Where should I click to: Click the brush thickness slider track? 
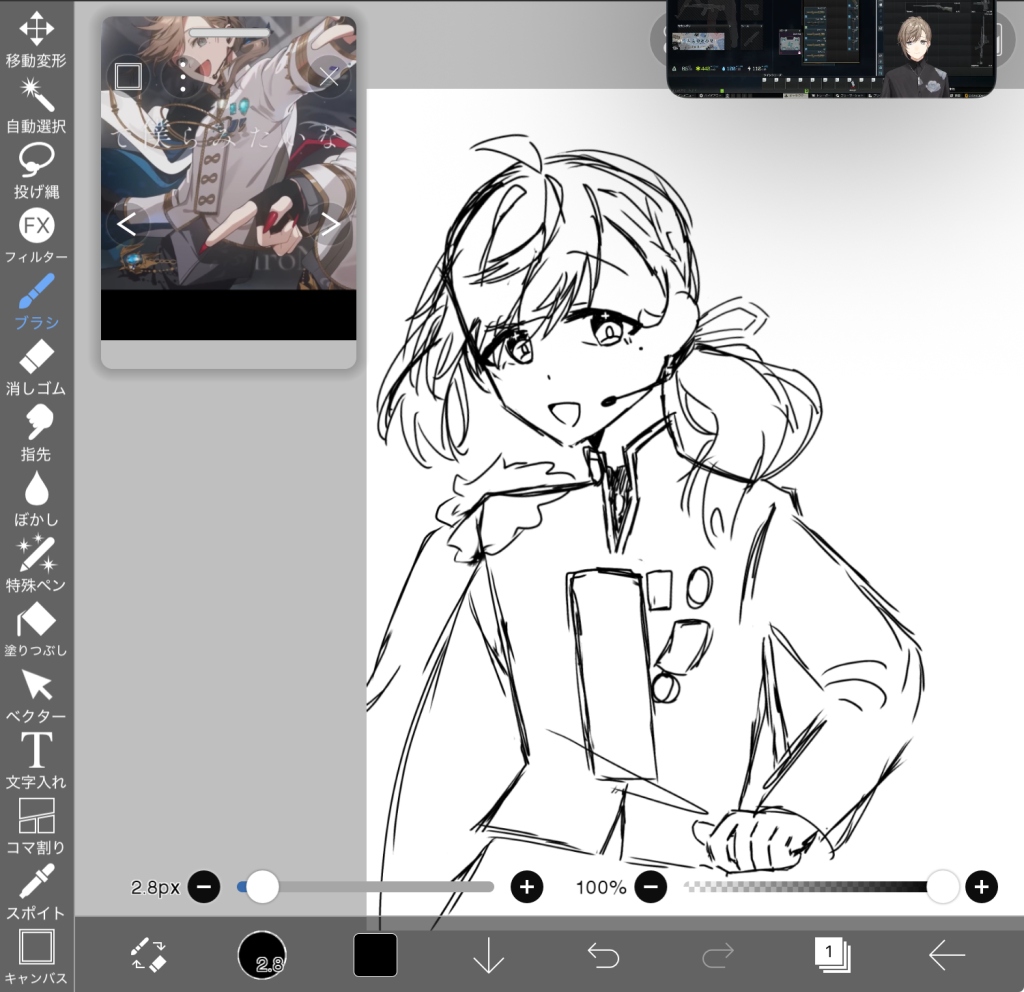tap(366, 887)
